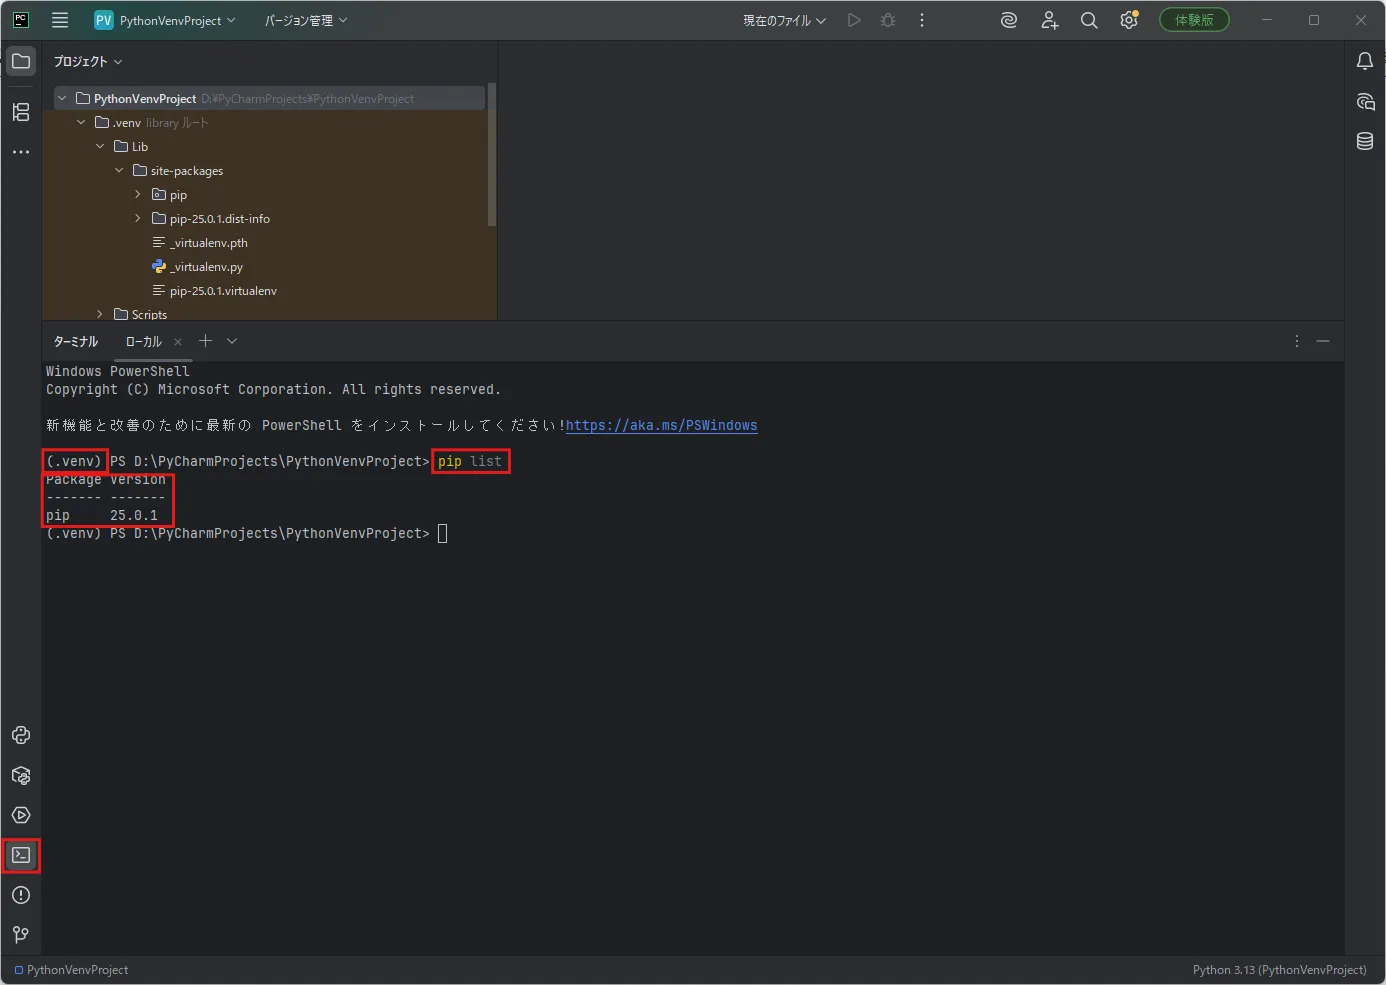Click the project tree vertical scrollbar
Image resolution: width=1386 pixels, height=985 pixels.
coord(491,155)
